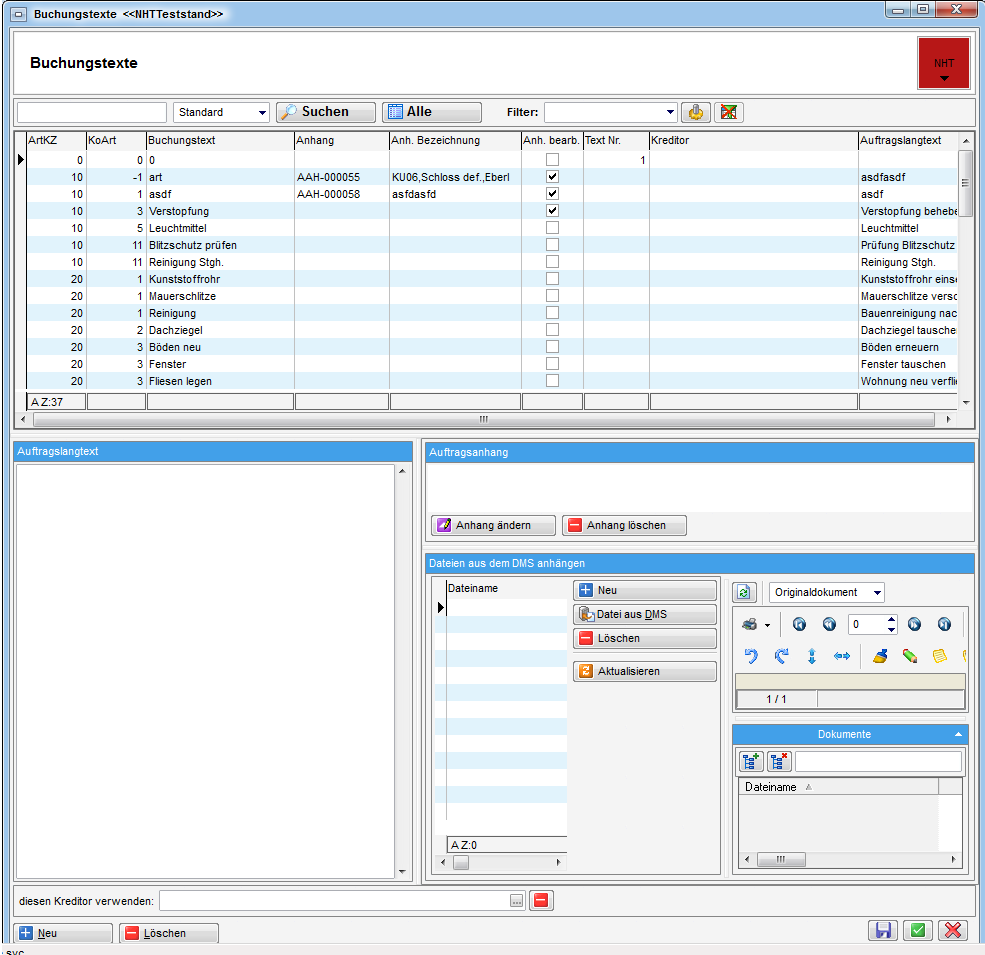Collapse the Dokumente panel header
Screen dimensions: 985x955
click(959, 734)
